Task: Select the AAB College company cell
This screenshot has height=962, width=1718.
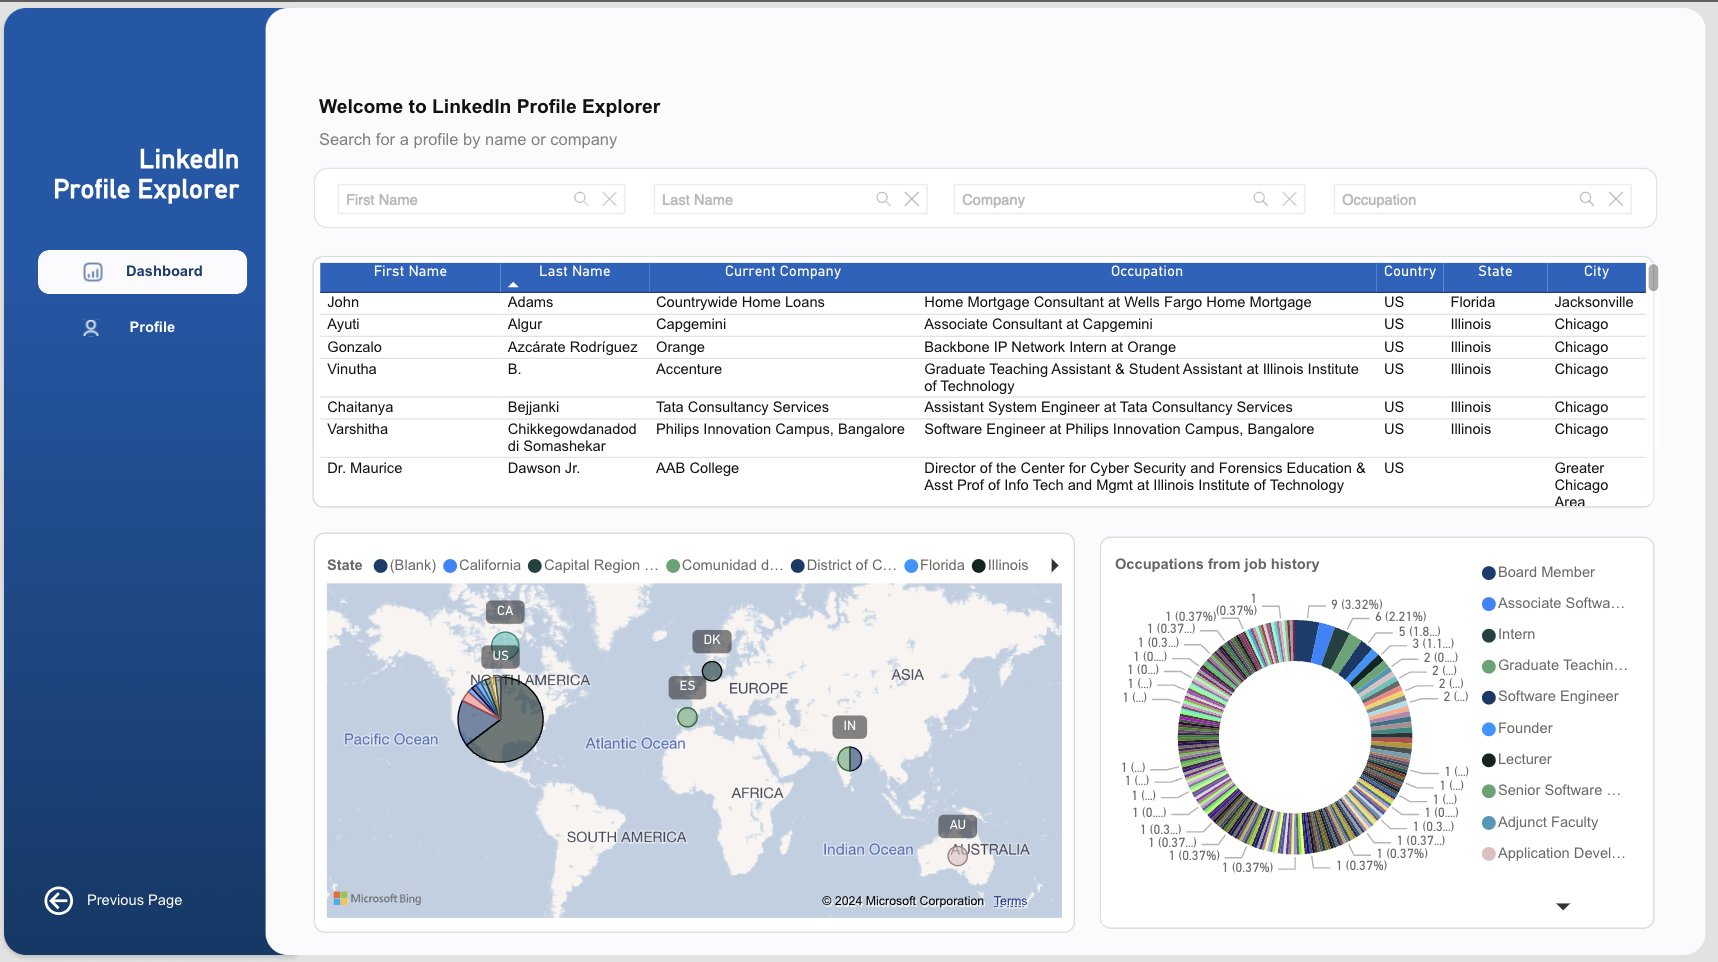Action: 697,469
